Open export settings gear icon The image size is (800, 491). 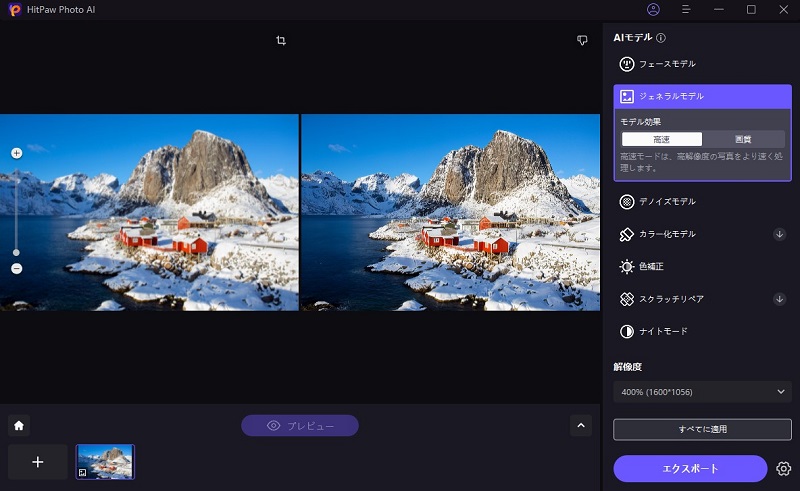783,468
